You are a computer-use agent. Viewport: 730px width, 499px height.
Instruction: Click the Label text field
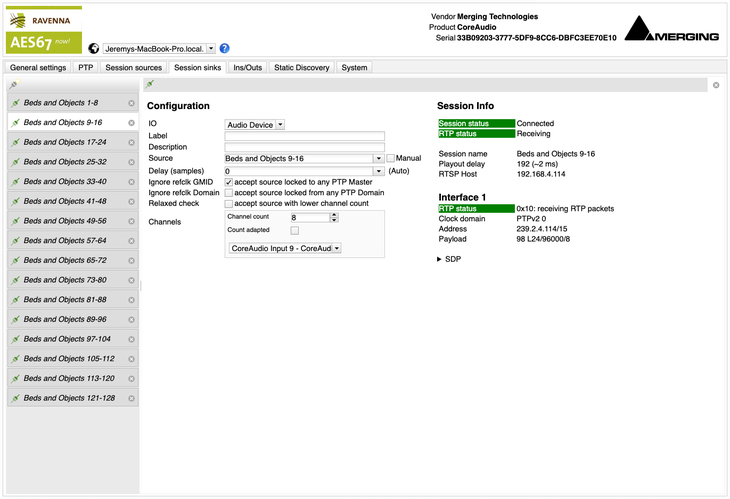point(304,136)
